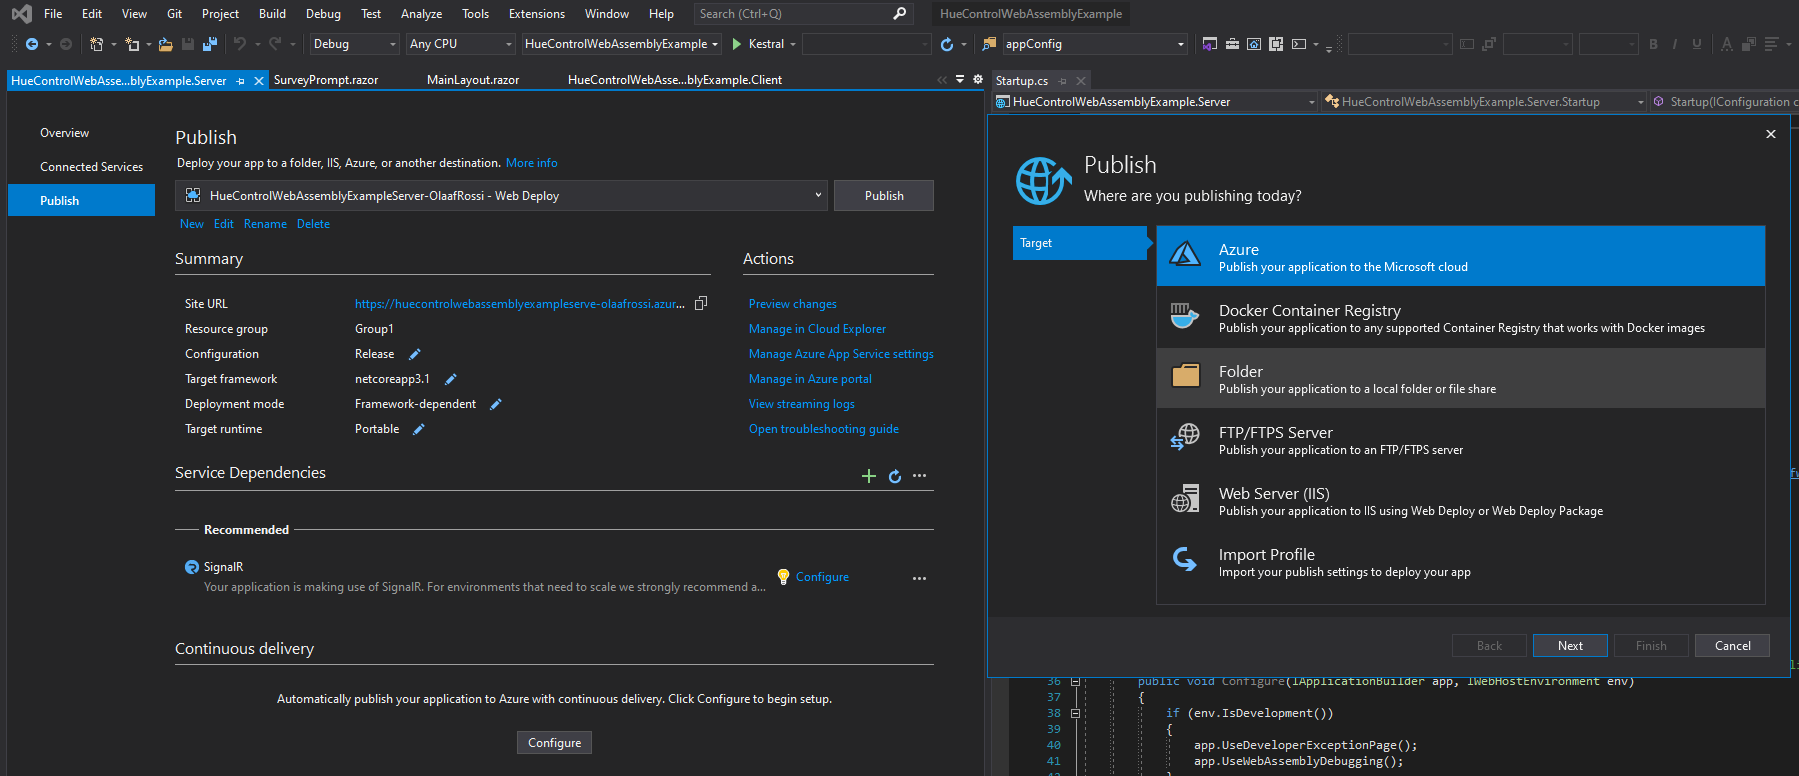Close the Publish target dialog with X
Image resolution: width=1799 pixels, height=776 pixels.
point(1771,134)
